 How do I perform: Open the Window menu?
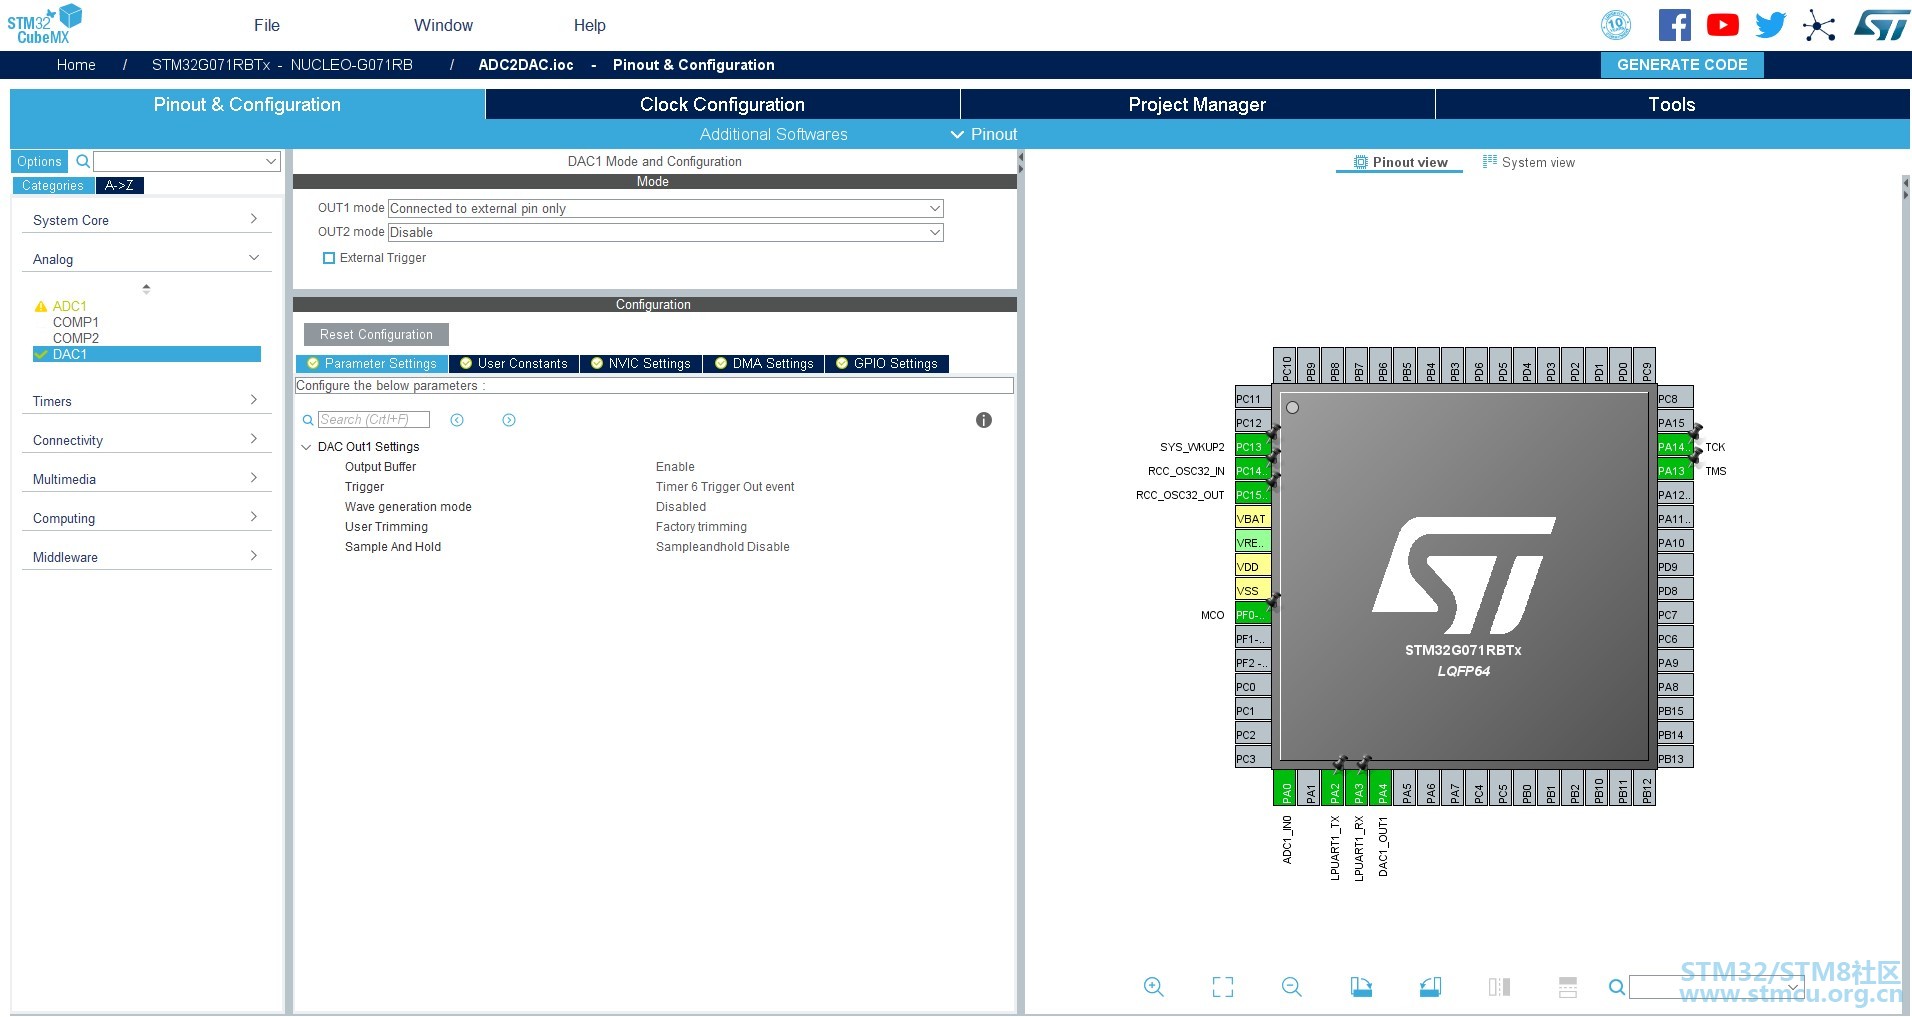444,25
